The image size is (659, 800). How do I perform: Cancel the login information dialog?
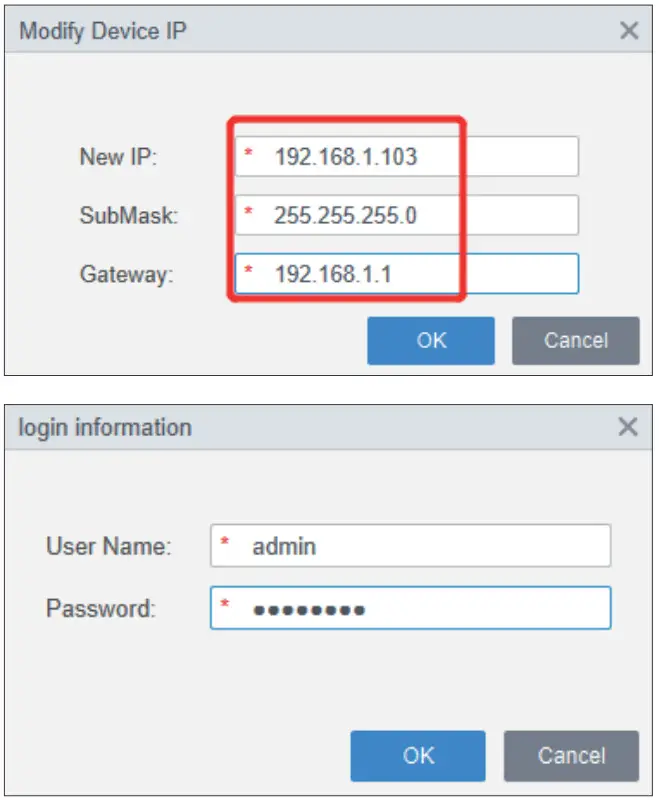570,754
